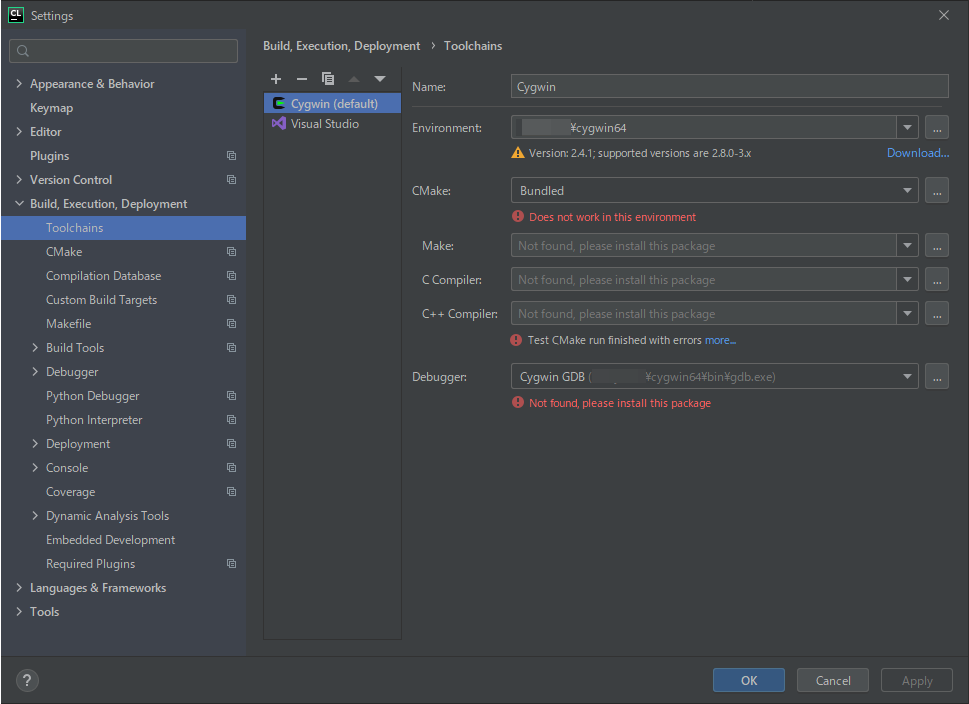Open Compilation Database settings
This screenshot has height=704, width=969.
coord(103,276)
